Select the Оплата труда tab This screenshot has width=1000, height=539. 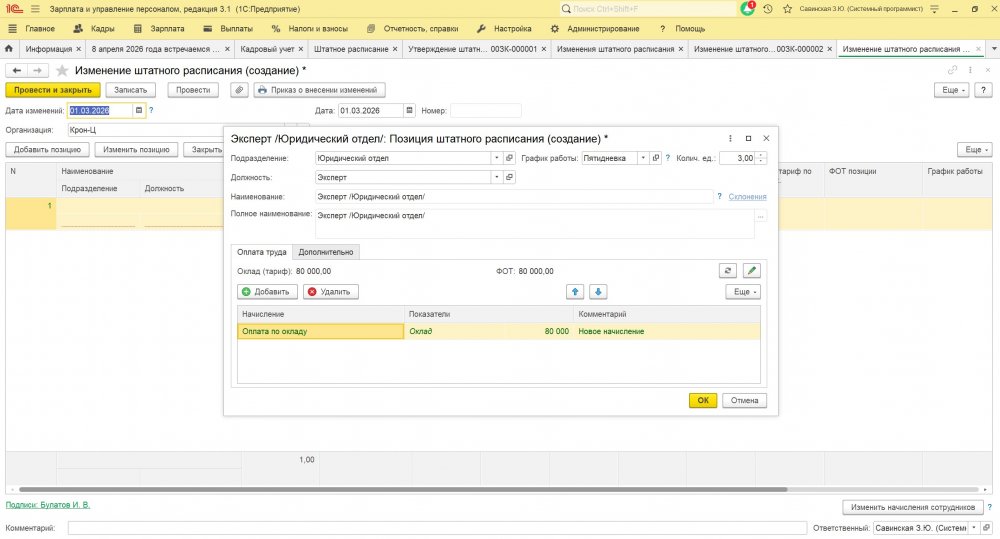tap(261, 252)
